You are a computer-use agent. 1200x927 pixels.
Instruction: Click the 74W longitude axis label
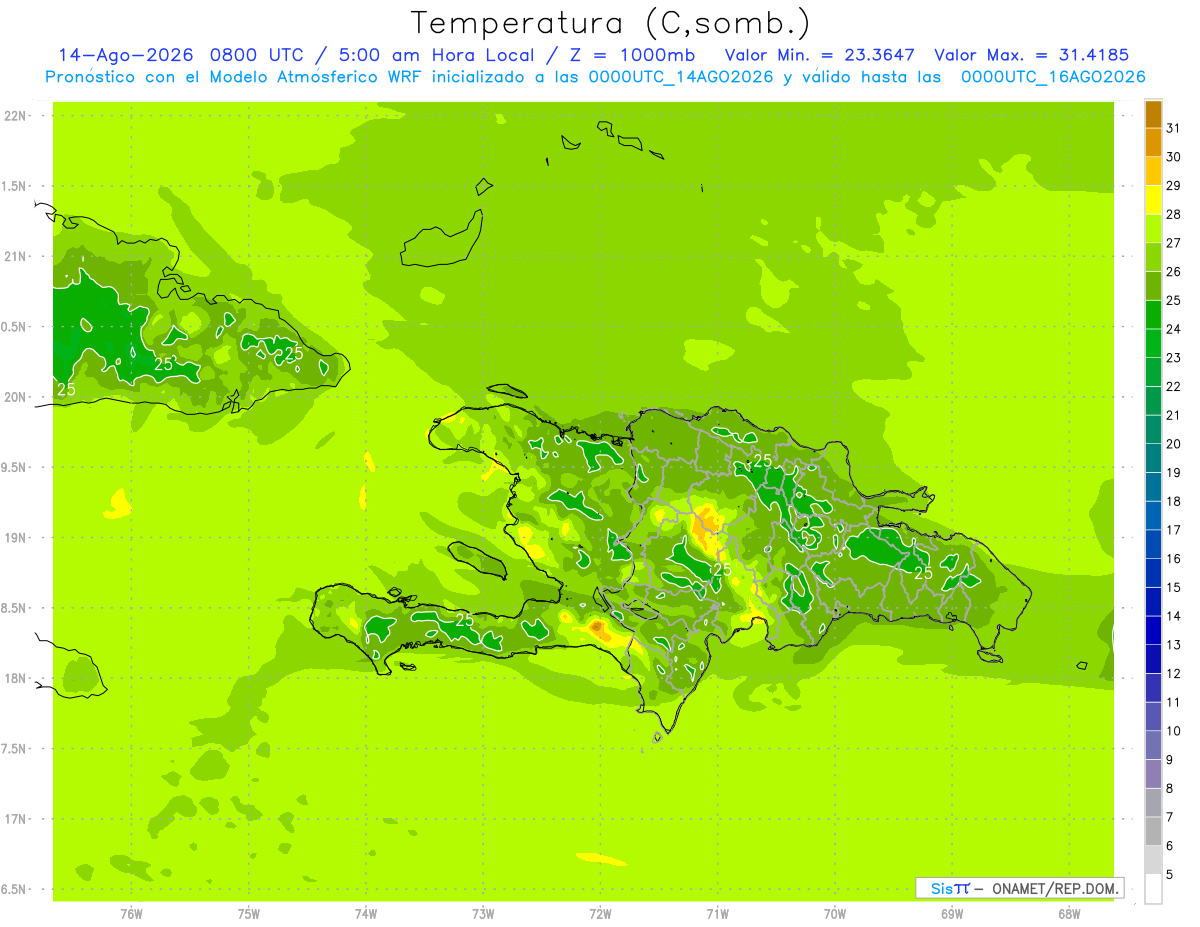point(366,913)
